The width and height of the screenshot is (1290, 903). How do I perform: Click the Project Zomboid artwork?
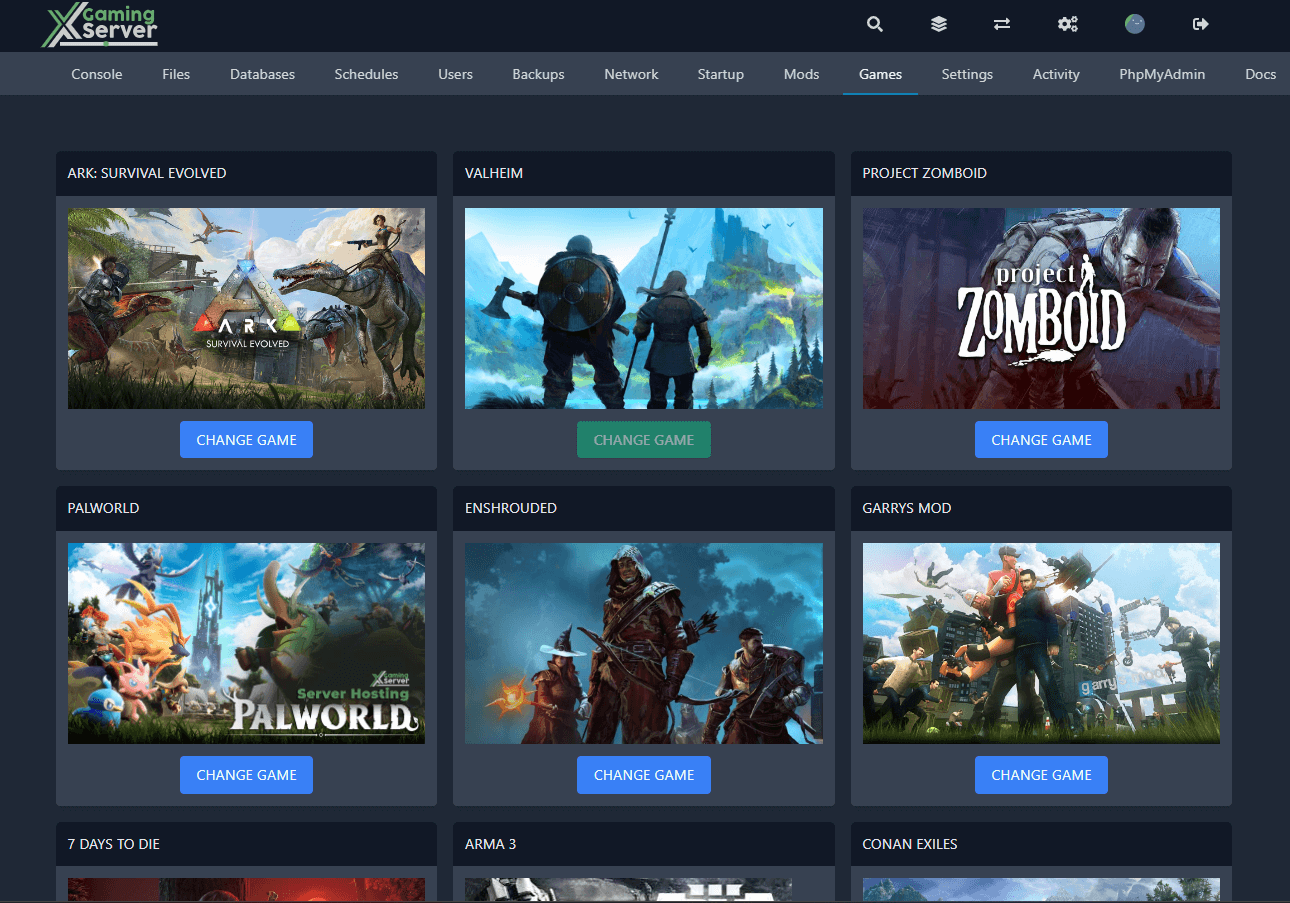[x=1041, y=308]
